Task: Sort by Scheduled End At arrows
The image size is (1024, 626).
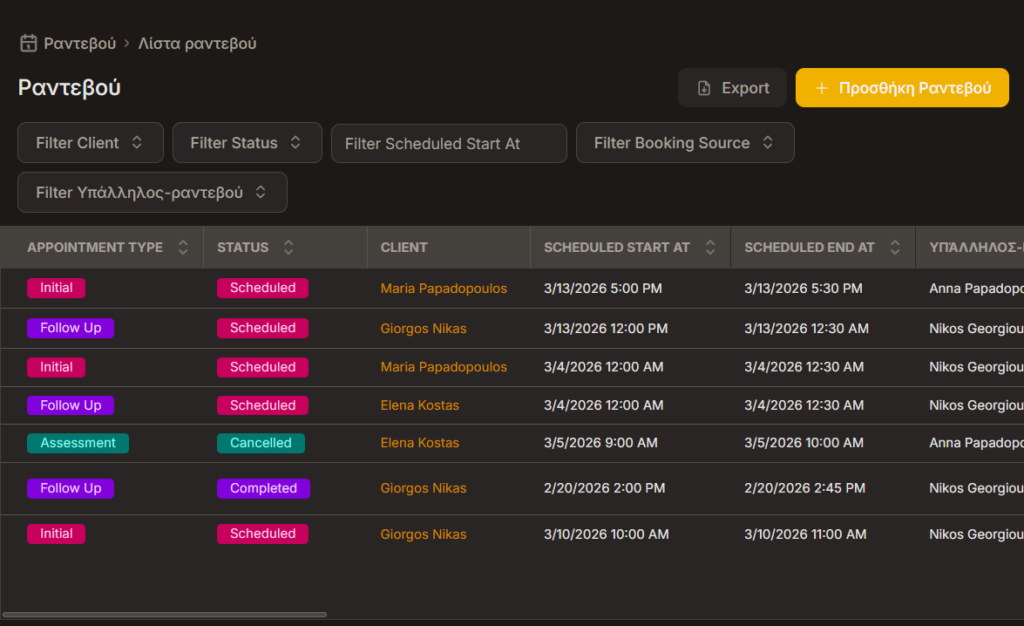Action: [x=895, y=248]
